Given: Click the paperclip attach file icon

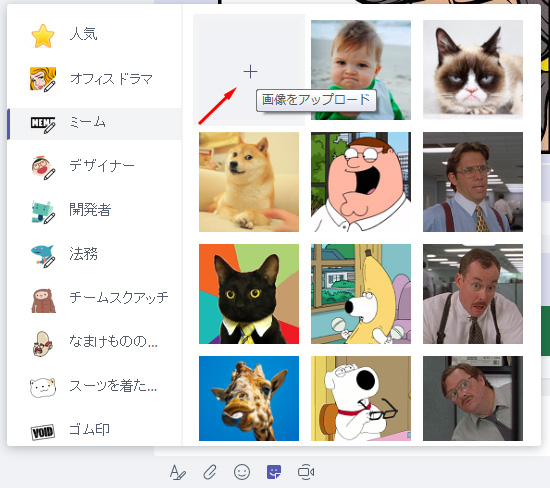Looking at the screenshot, I should [210, 472].
